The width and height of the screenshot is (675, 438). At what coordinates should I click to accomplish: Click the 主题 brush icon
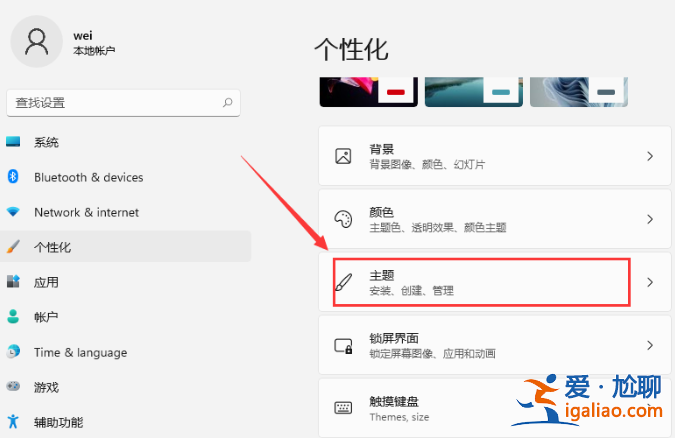coord(344,282)
